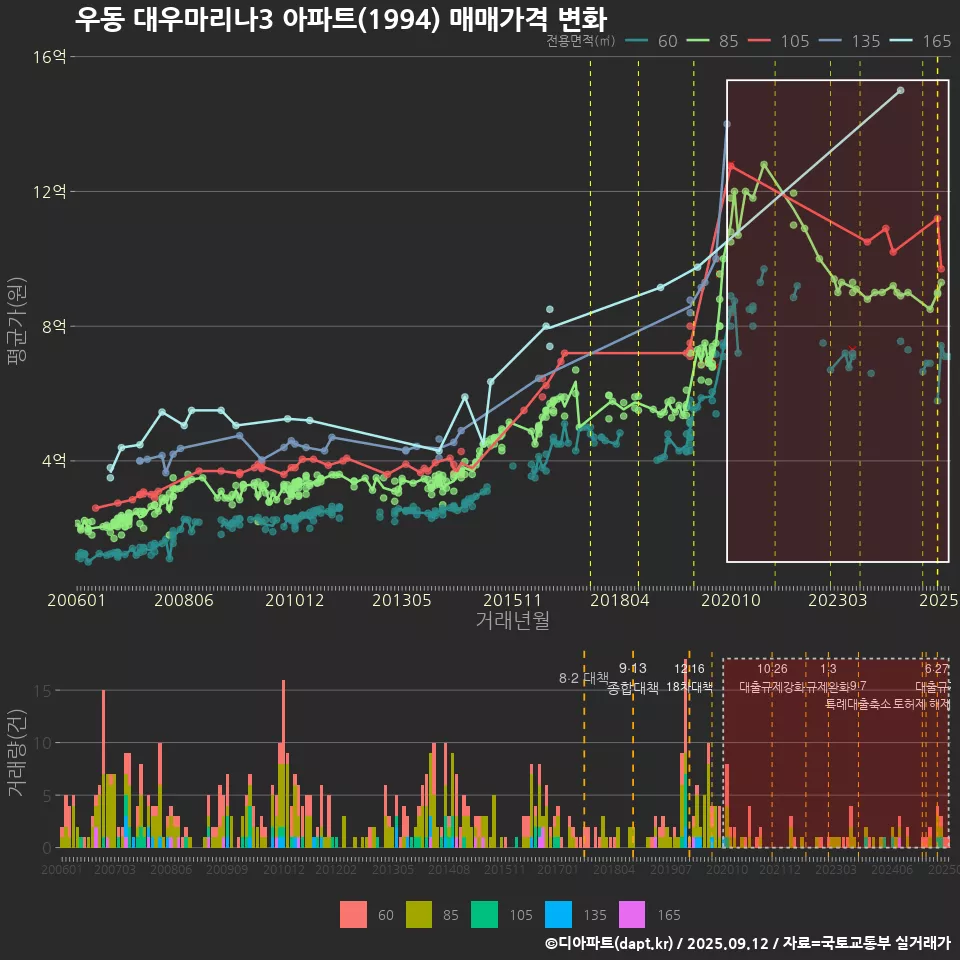Click the '10·26' policy date annotation
Viewport: 960px width, 960px height.
click(772, 669)
